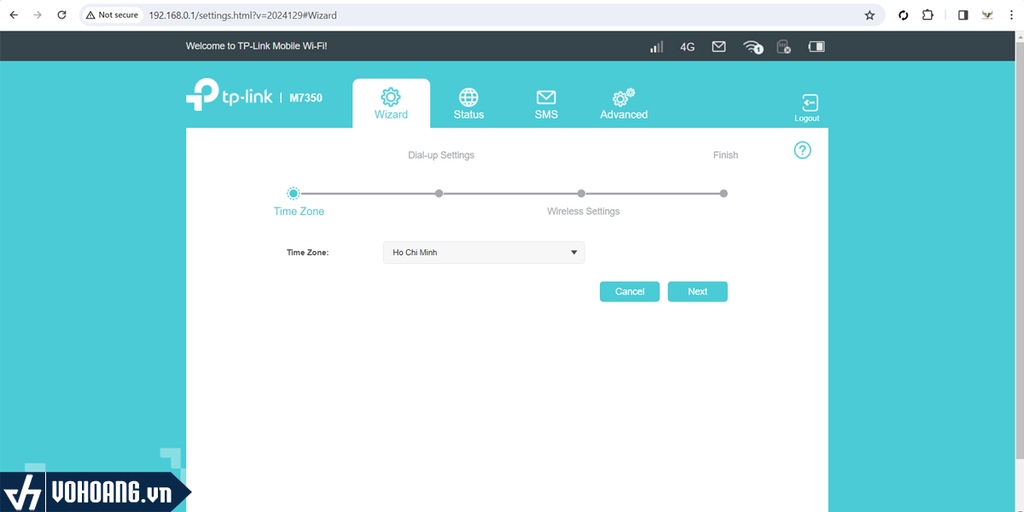The width and height of the screenshot is (1024, 512).
Task: Reload the page with refresh icon
Action: click(61, 15)
